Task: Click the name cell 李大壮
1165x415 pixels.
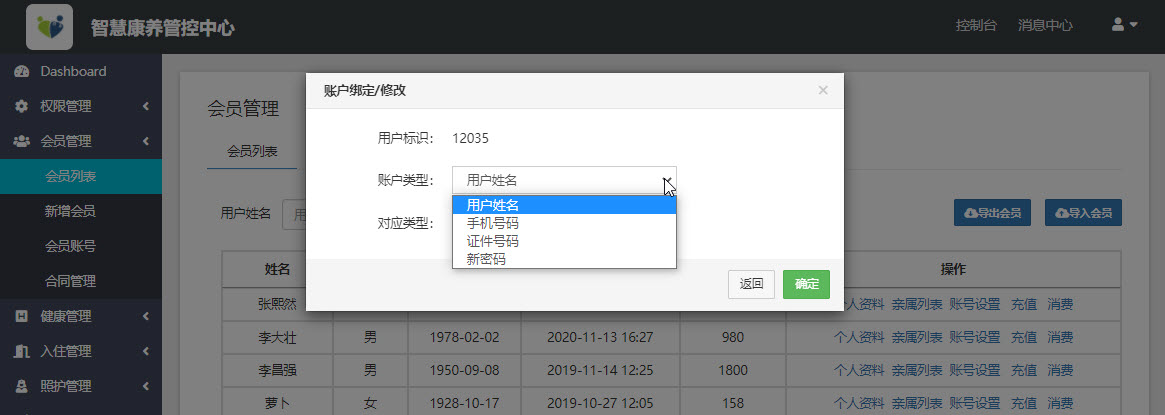Action: coord(277,337)
